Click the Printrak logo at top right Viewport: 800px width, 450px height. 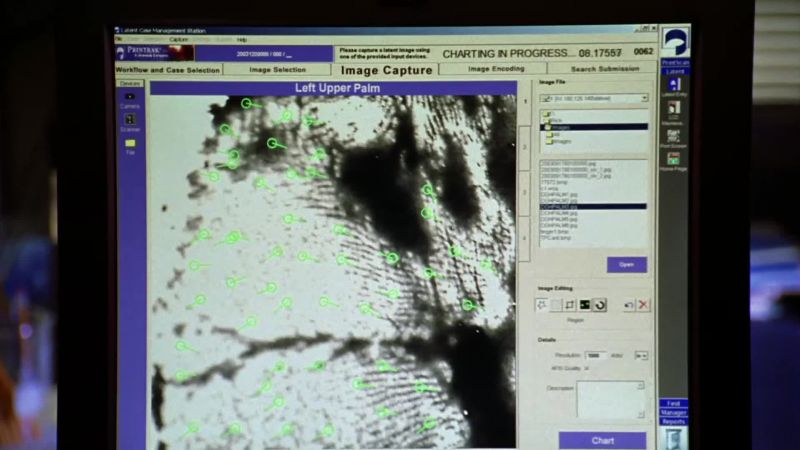coord(675,42)
